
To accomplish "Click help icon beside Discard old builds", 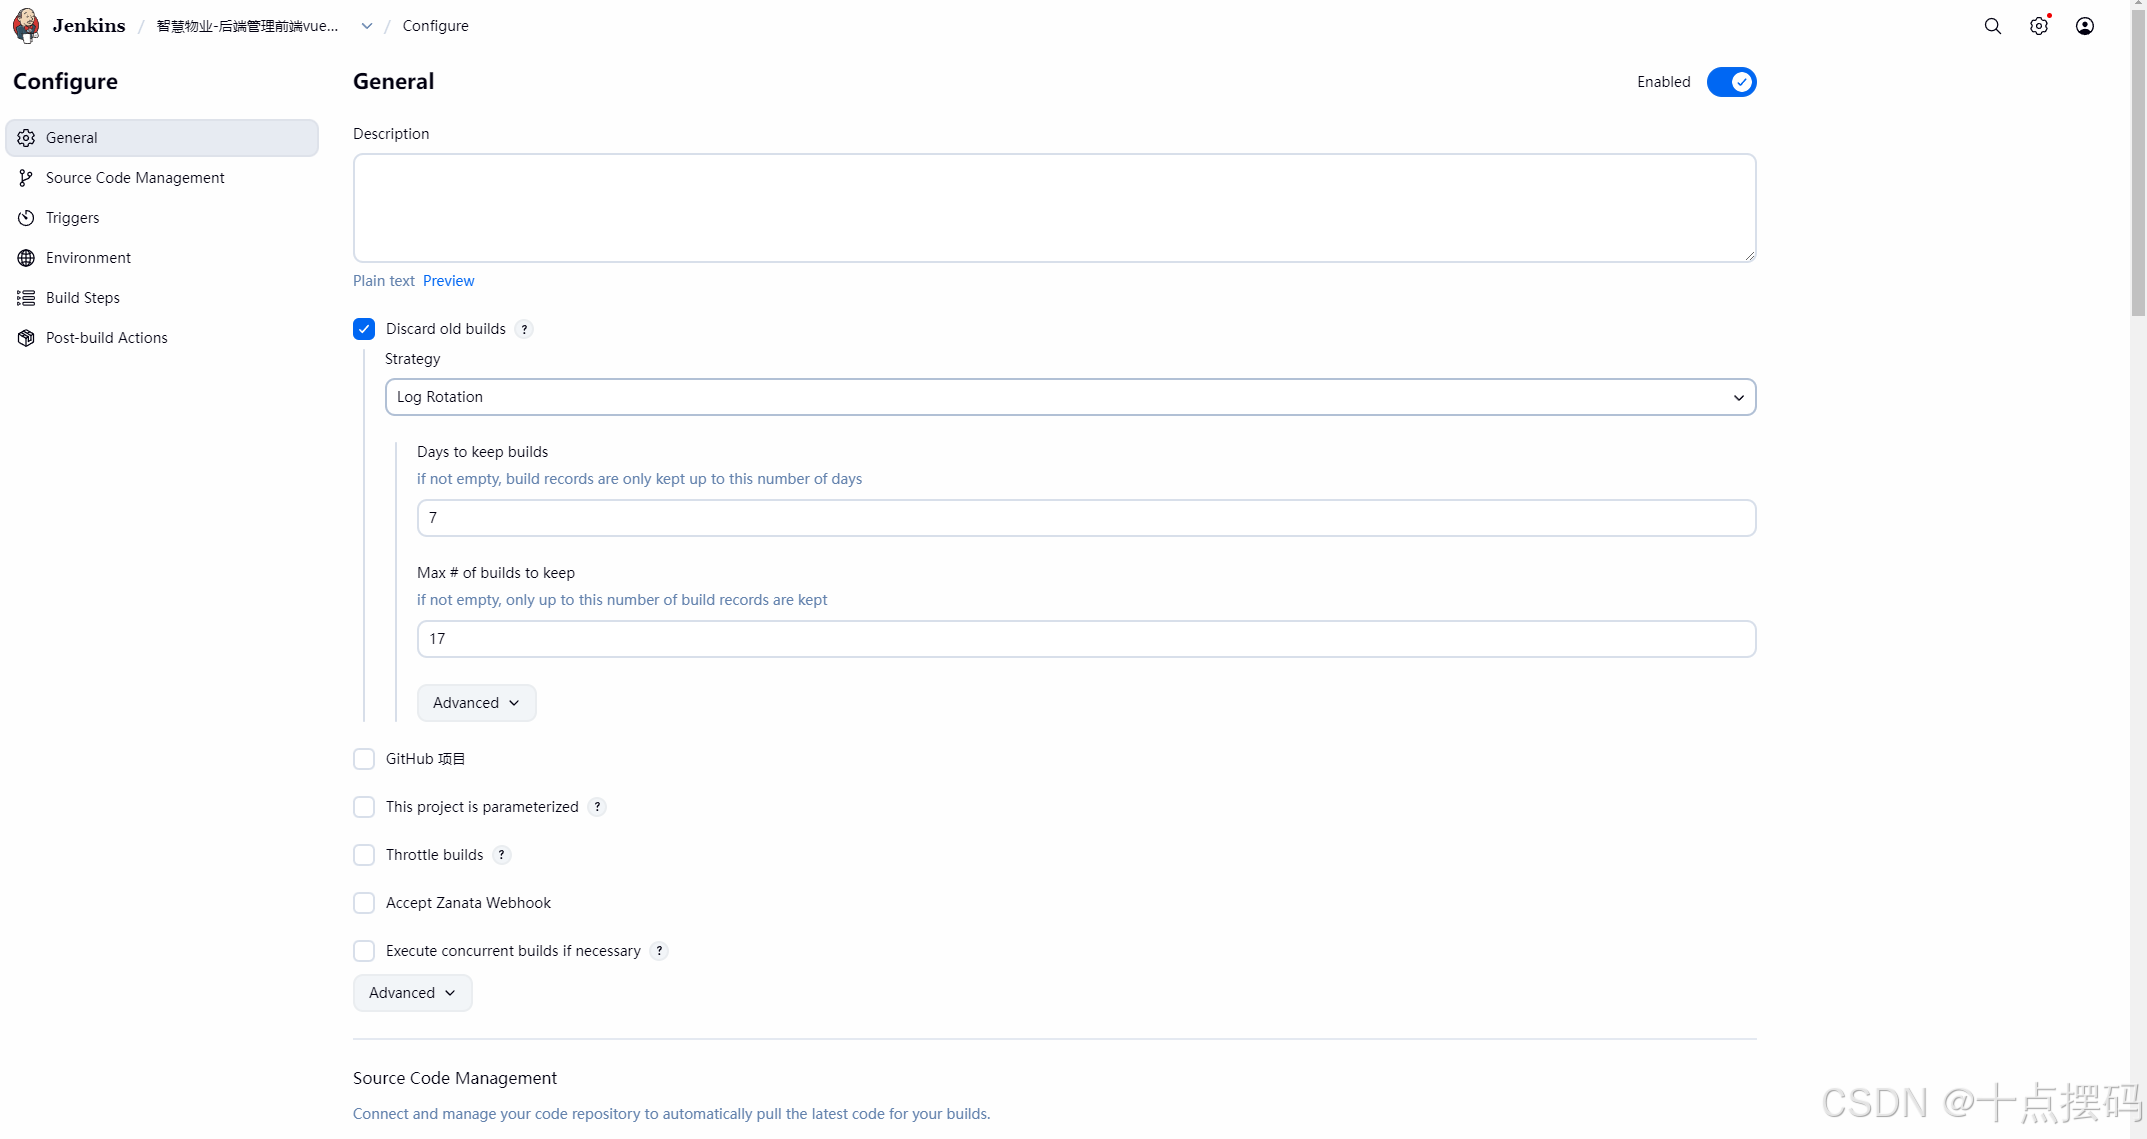I will [x=524, y=329].
